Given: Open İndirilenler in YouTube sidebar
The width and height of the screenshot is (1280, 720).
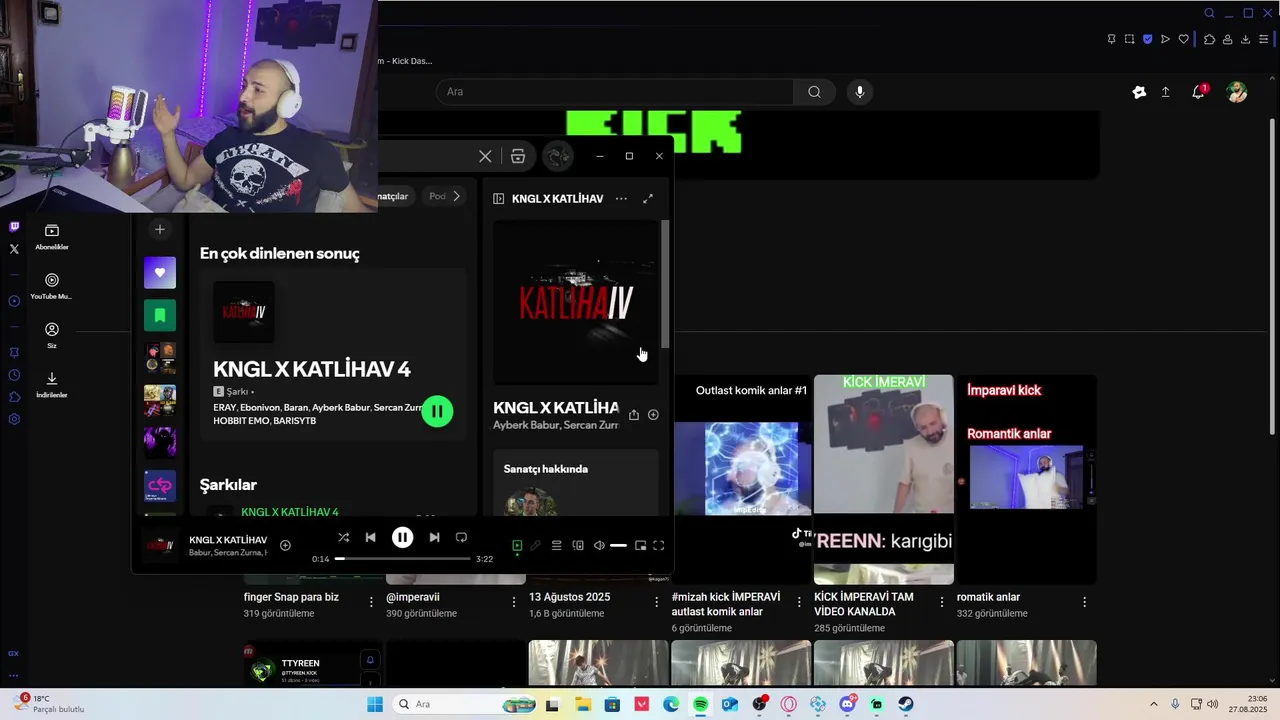Looking at the screenshot, I should [52, 384].
